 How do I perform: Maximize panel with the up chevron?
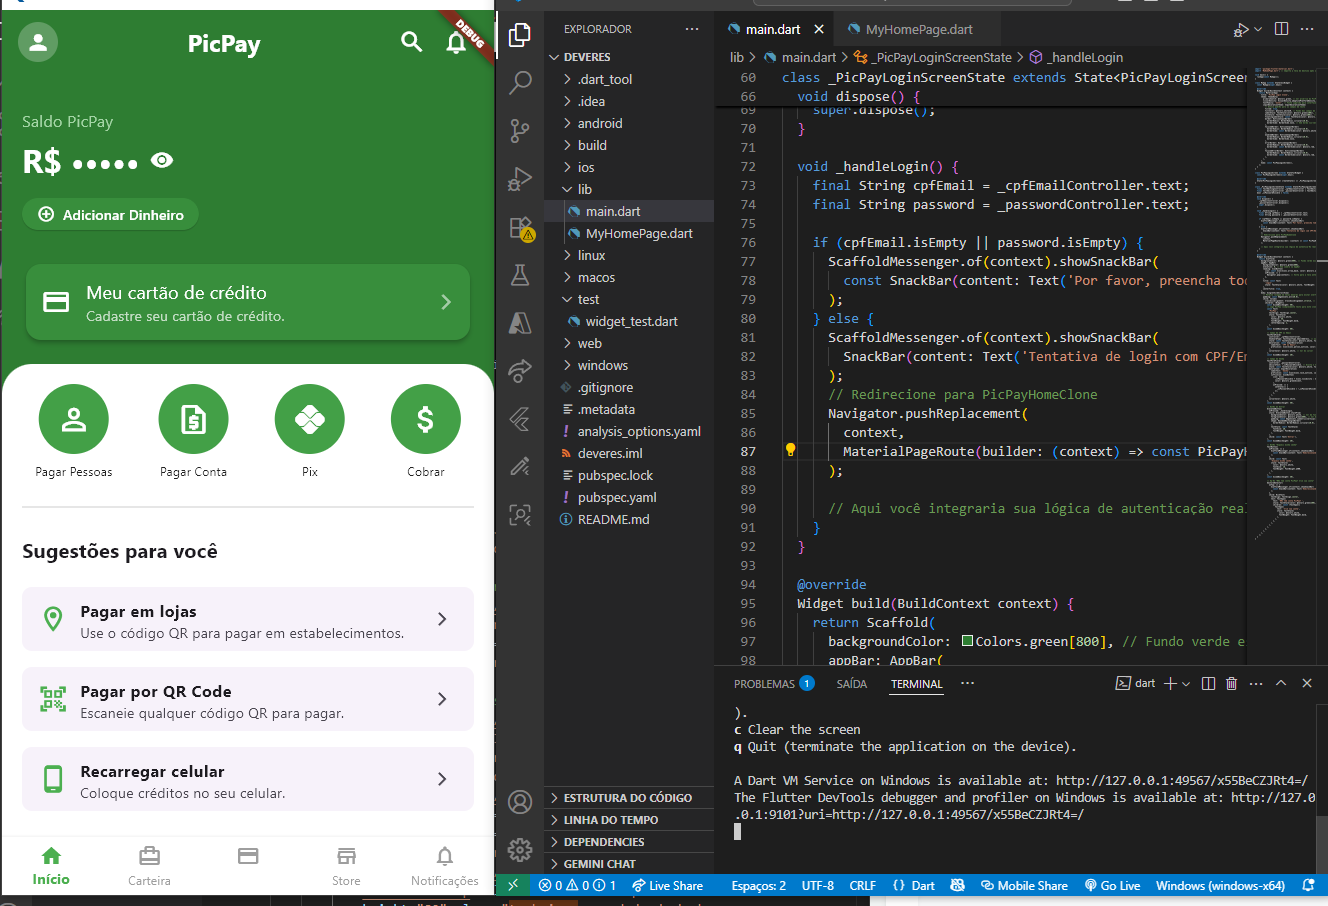coord(1281,684)
